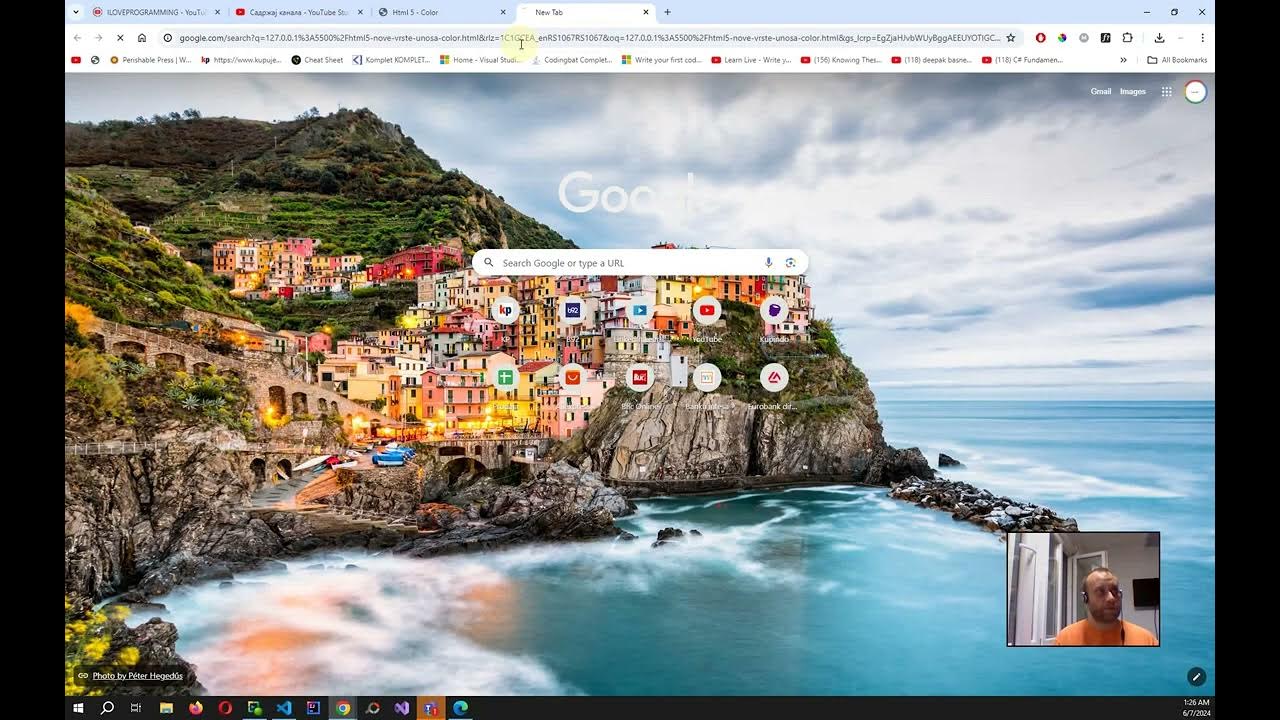This screenshot has height=720, width=1280.
Task: Open Task View in the taskbar
Action: pos(136,708)
